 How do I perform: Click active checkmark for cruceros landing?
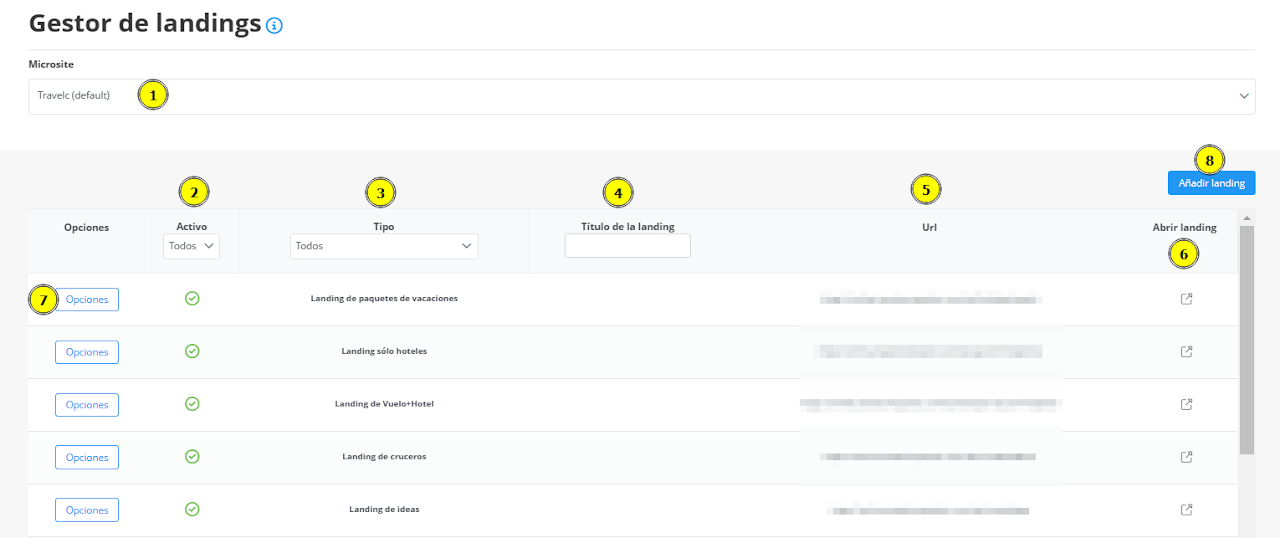coord(192,457)
